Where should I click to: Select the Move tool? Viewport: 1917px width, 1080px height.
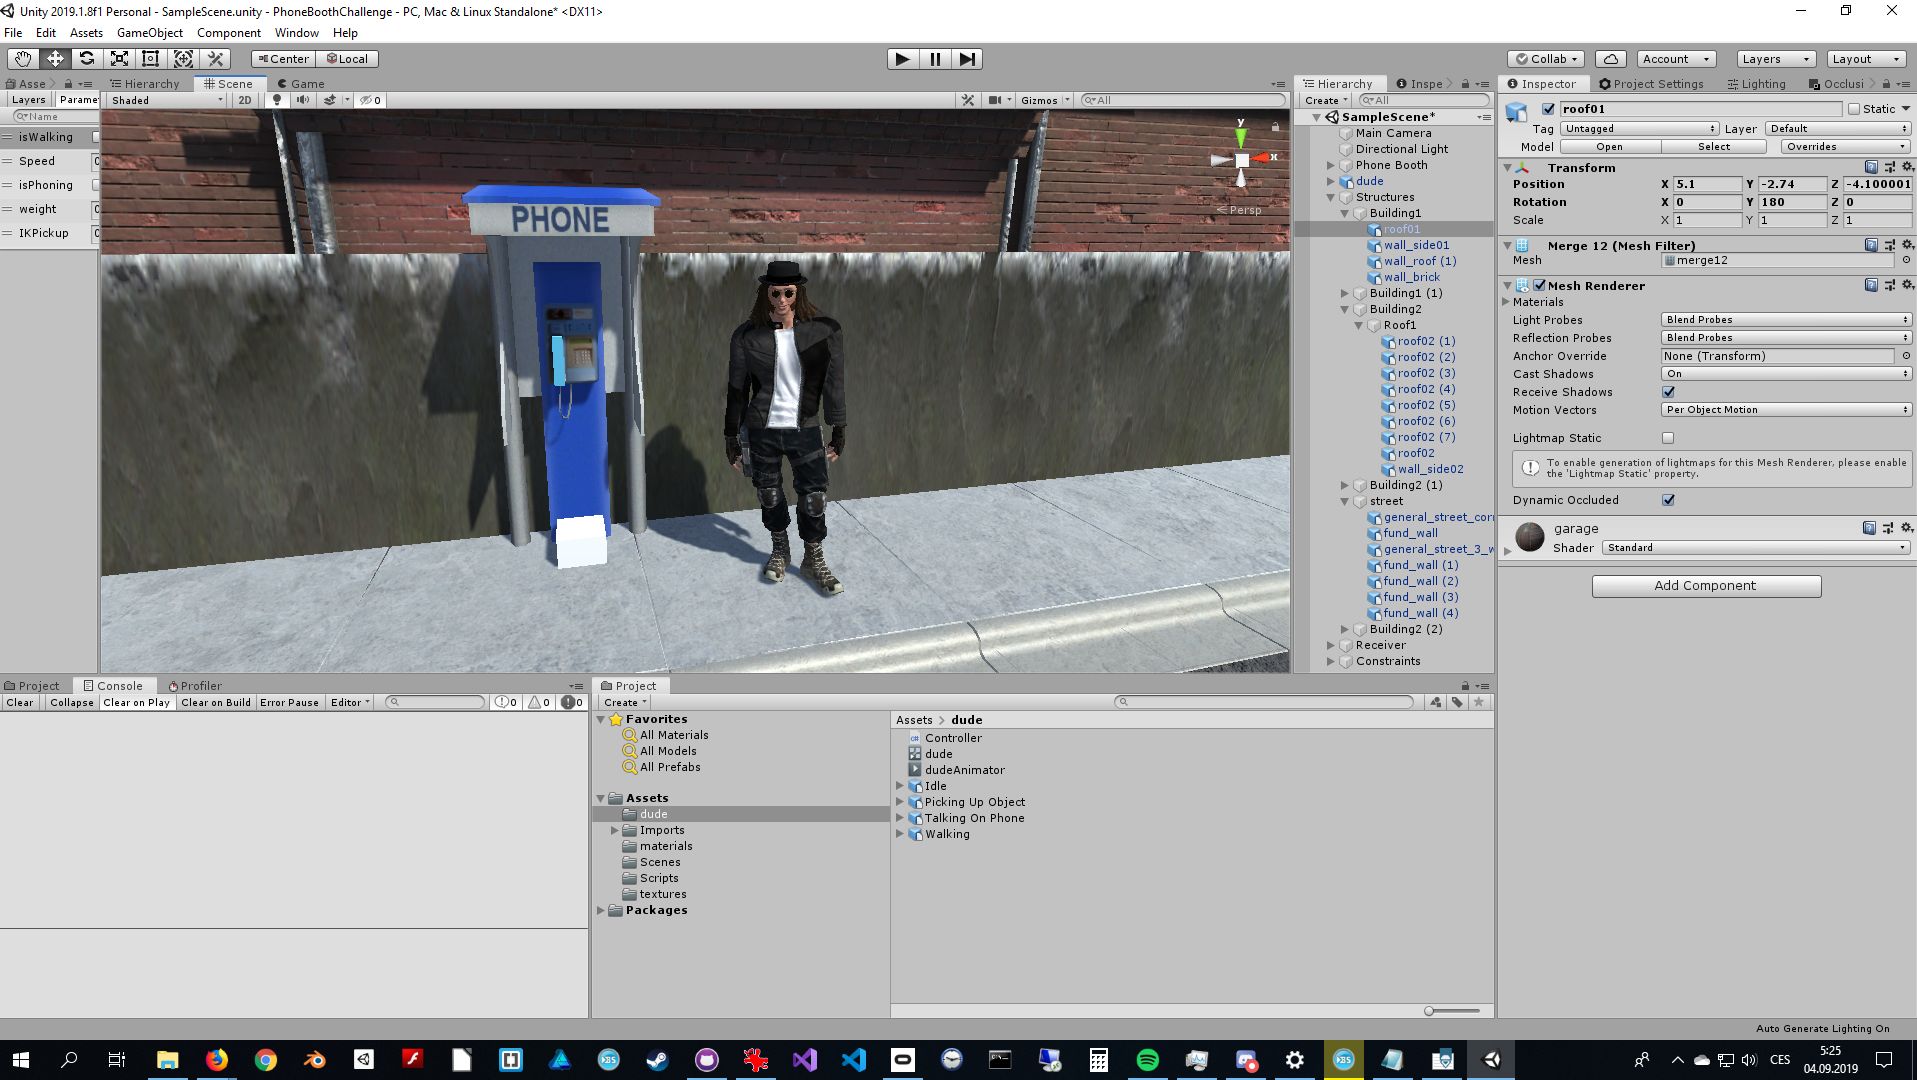point(55,59)
